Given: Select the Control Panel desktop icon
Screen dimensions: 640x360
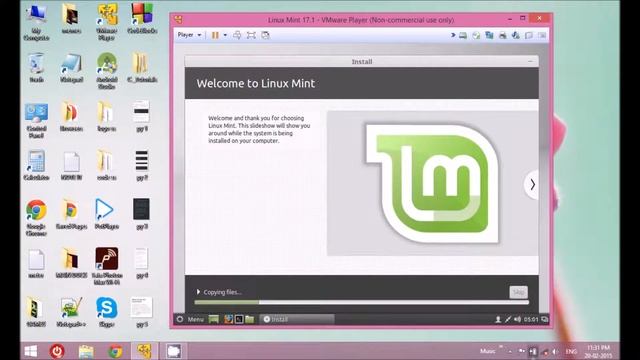Looking at the screenshot, I should (x=36, y=120).
